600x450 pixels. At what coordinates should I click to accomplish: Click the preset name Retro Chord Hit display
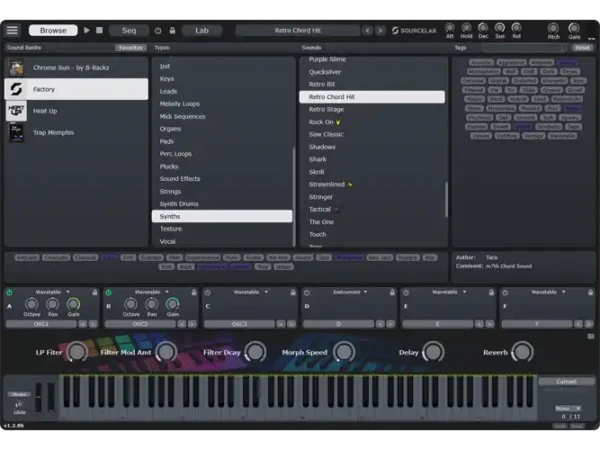298,30
